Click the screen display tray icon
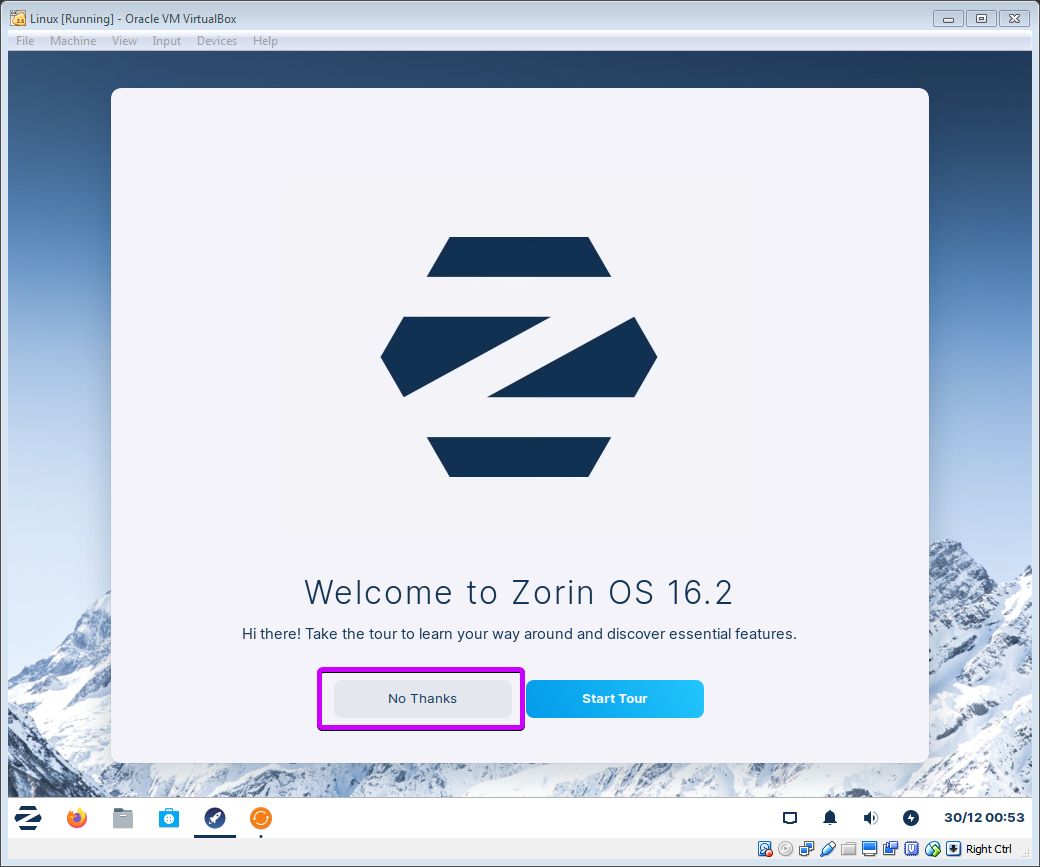The width and height of the screenshot is (1040, 867). point(789,818)
